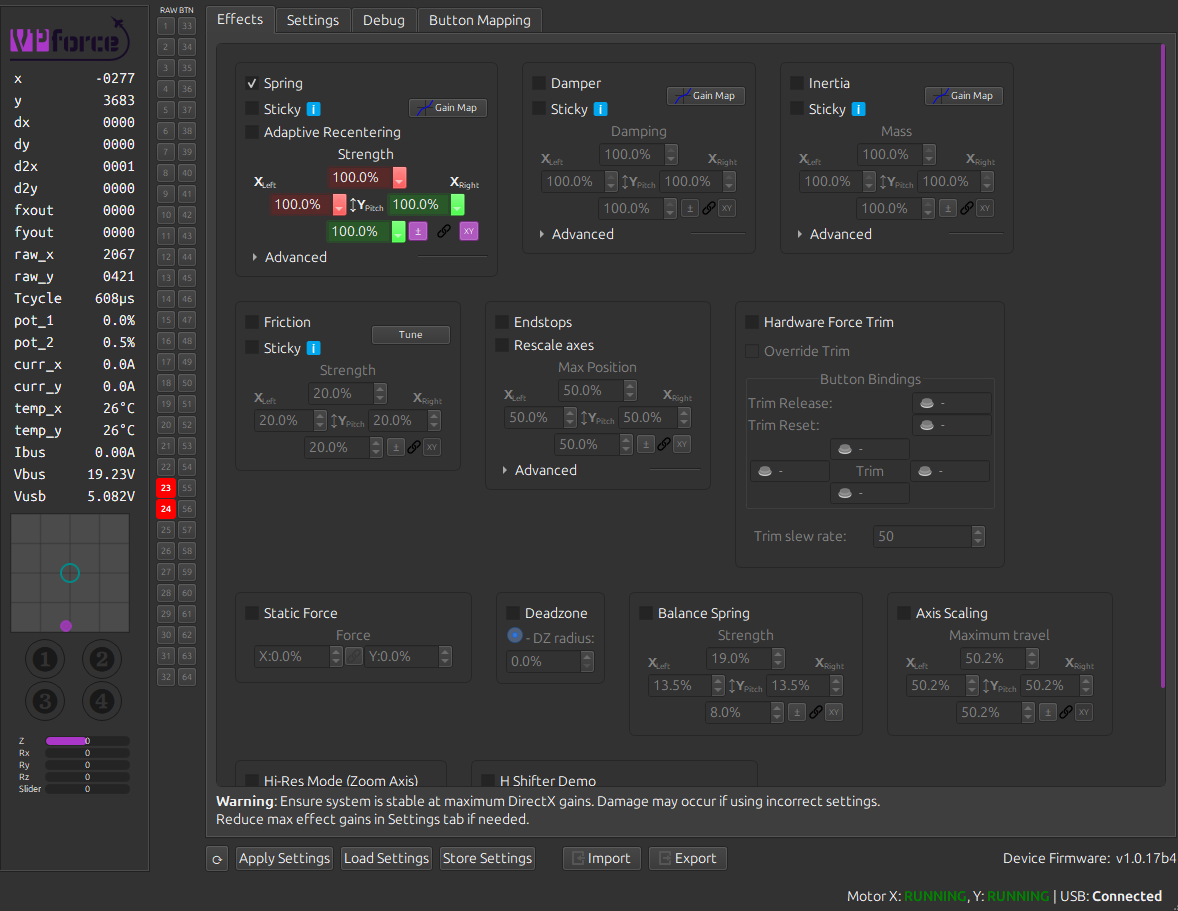1178x911 pixels.
Task: Open the Spring Gain Map
Action: point(448,107)
